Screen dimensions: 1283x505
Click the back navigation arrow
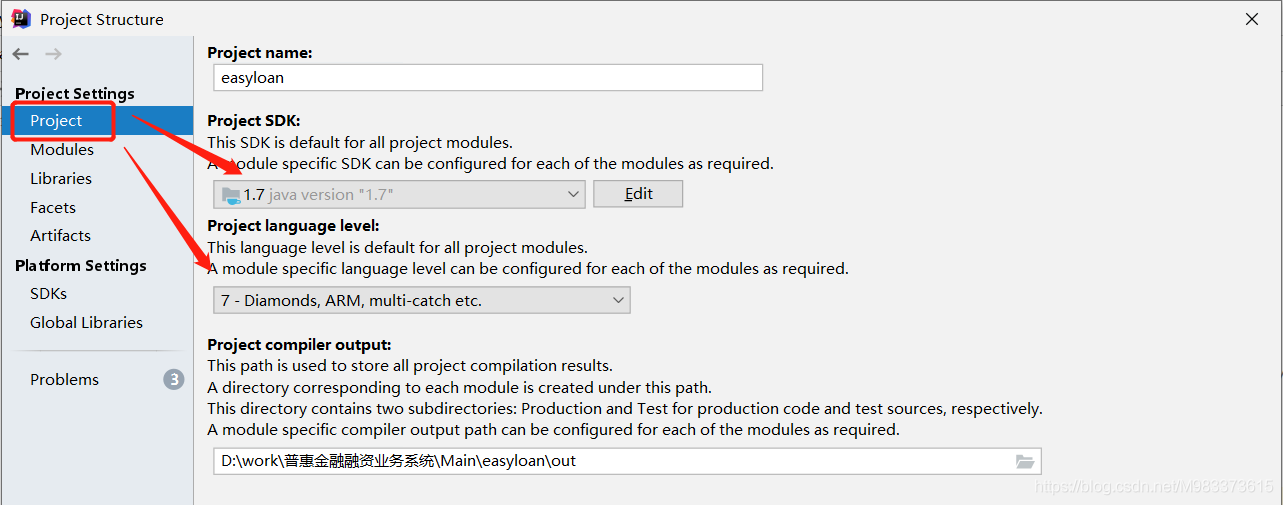click(x=21, y=54)
